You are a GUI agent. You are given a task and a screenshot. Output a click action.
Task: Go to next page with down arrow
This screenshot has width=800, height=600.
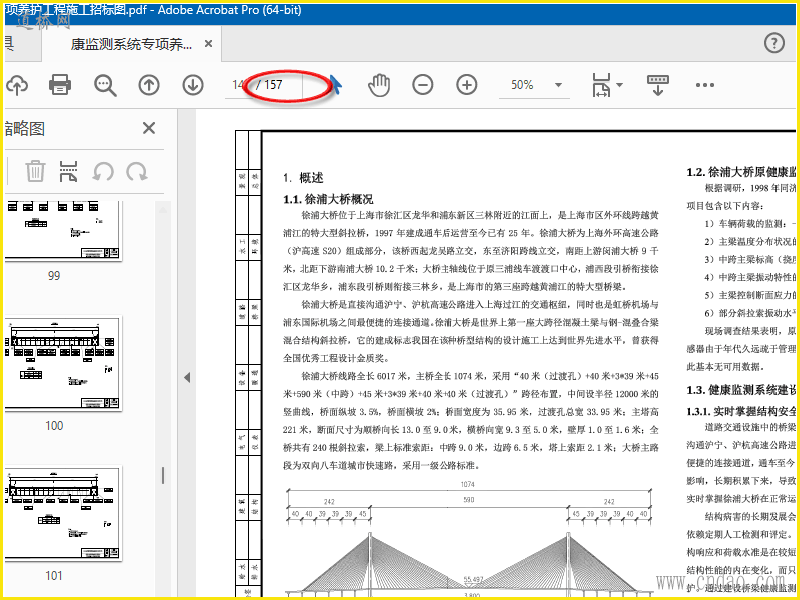click(193, 85)
